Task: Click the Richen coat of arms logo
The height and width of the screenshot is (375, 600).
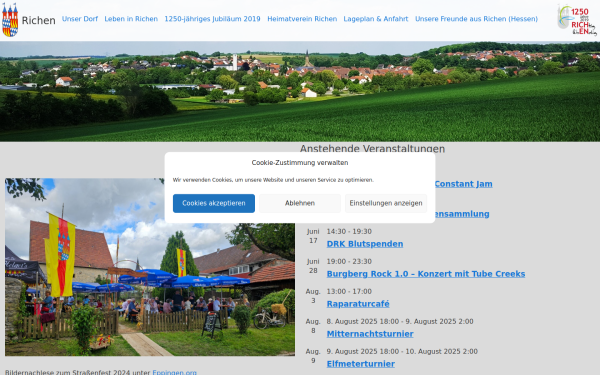Action: pos(10,20)
